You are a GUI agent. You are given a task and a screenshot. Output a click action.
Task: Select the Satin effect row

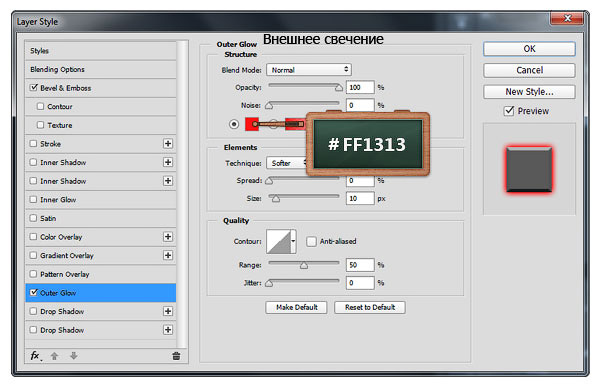(101, 218)
